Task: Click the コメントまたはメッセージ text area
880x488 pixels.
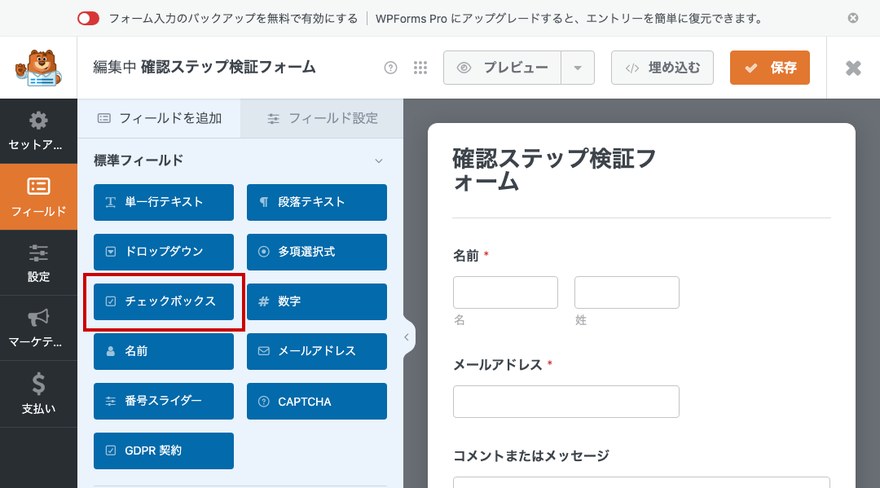Action: 641,482
